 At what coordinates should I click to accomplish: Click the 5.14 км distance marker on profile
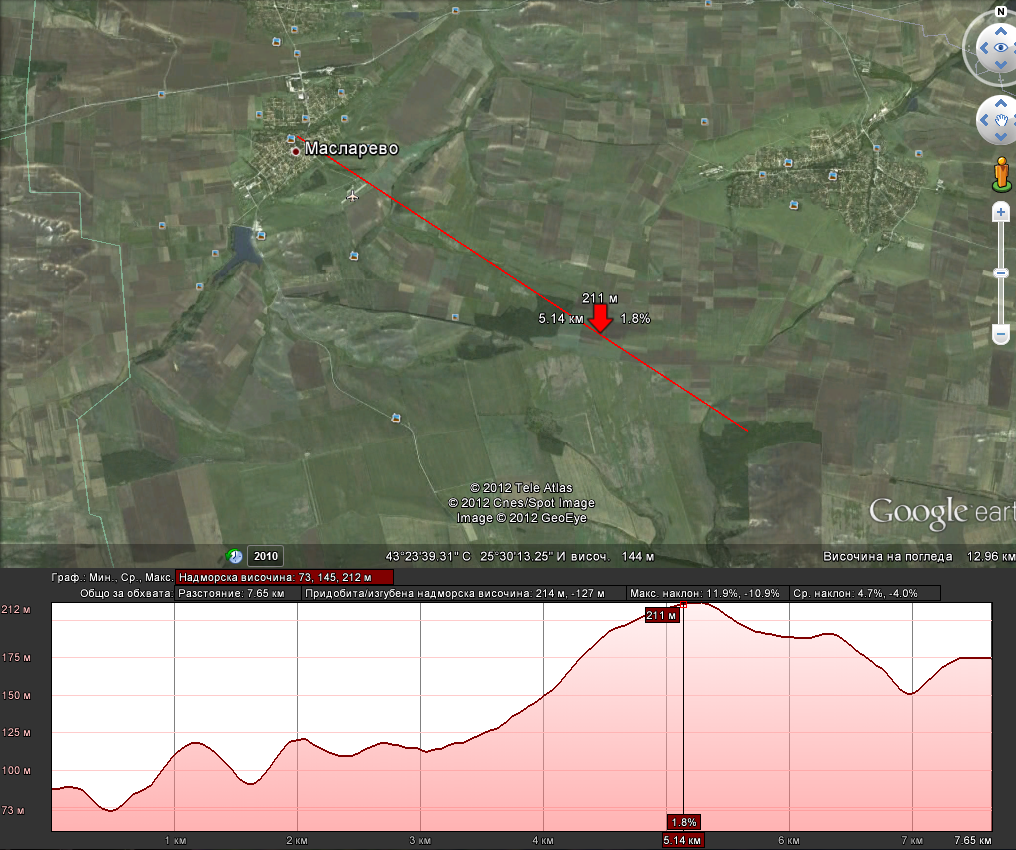pyautogui.click(x=684, y=840)
